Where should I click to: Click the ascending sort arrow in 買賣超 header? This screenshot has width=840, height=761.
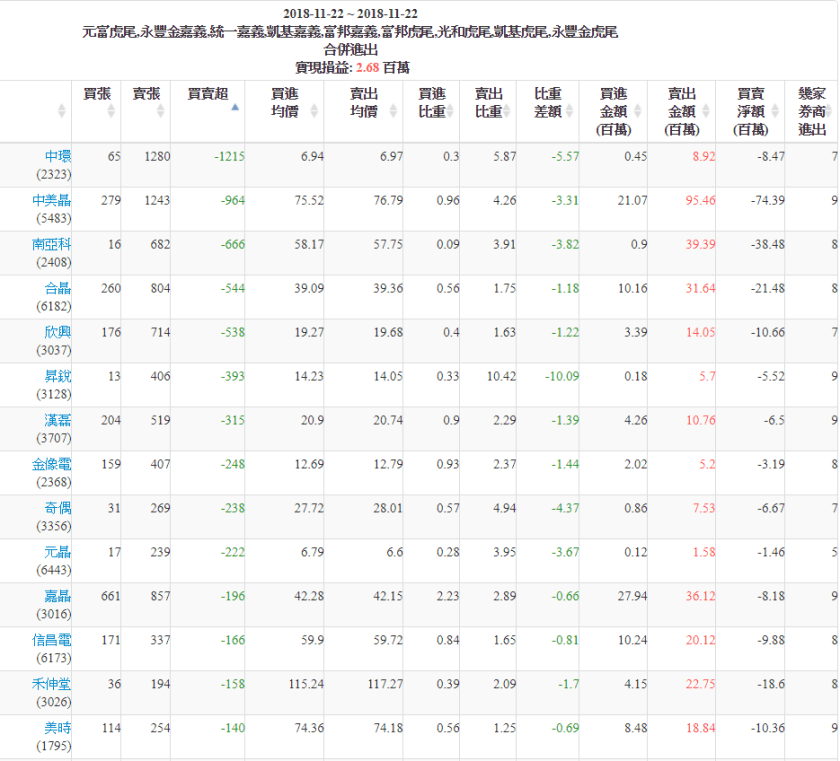pos(235,107)
